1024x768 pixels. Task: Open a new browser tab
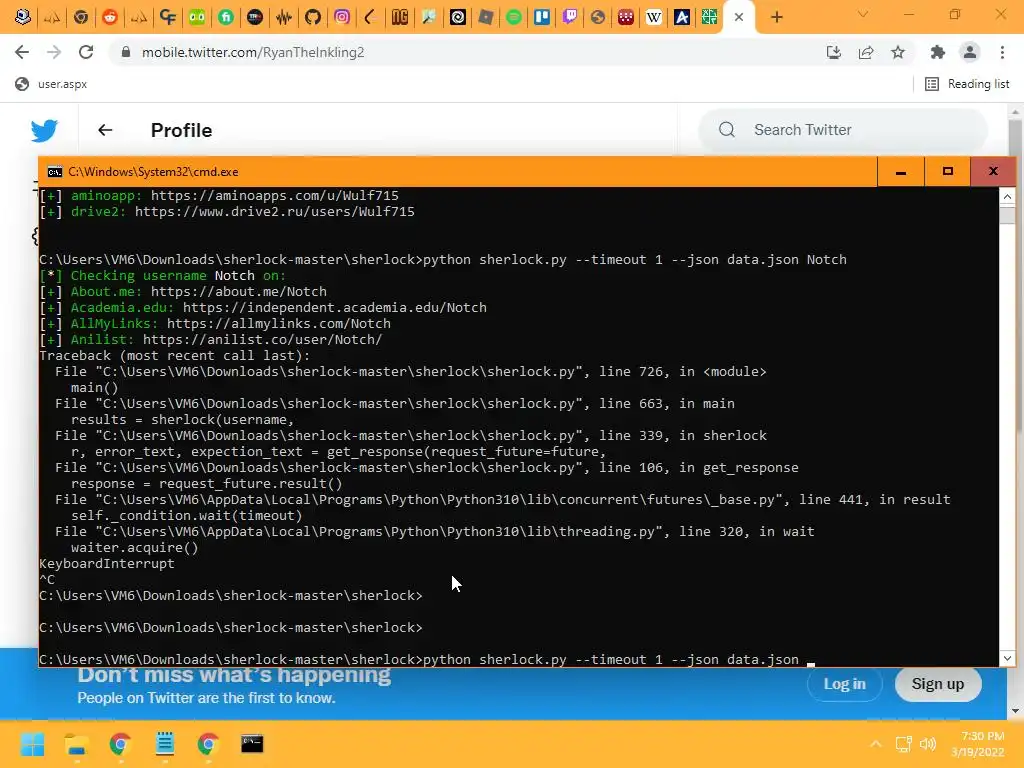(x=776, y=17)
